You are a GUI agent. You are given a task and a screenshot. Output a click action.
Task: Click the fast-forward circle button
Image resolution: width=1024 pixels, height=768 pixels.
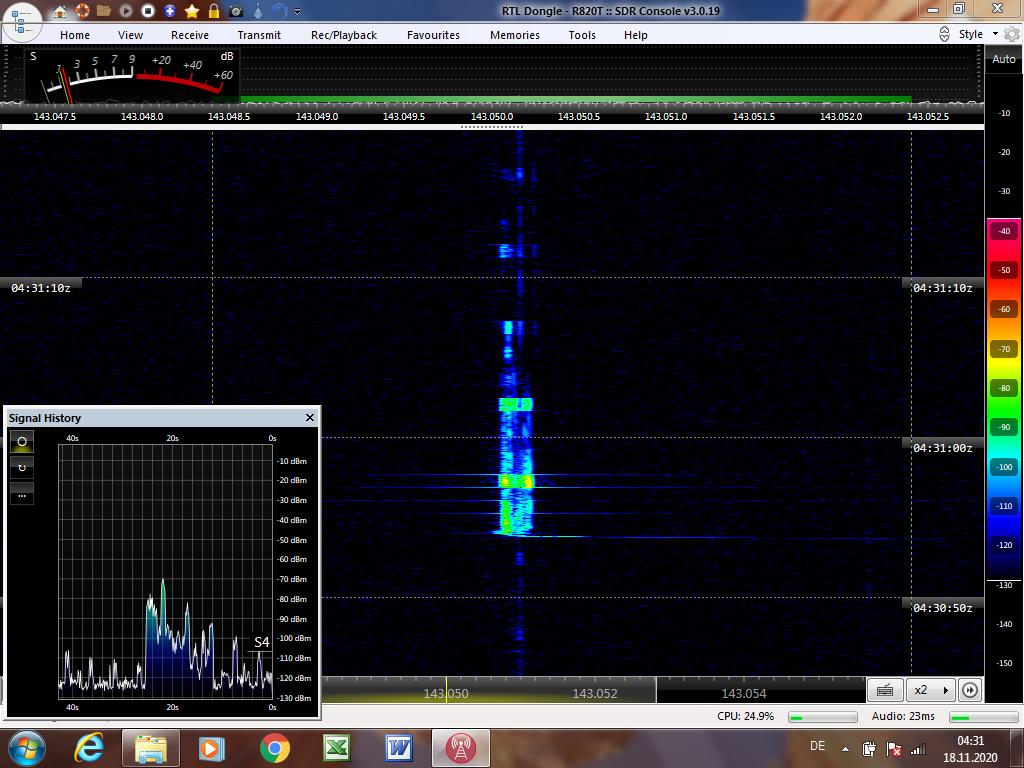click(970, 690)
